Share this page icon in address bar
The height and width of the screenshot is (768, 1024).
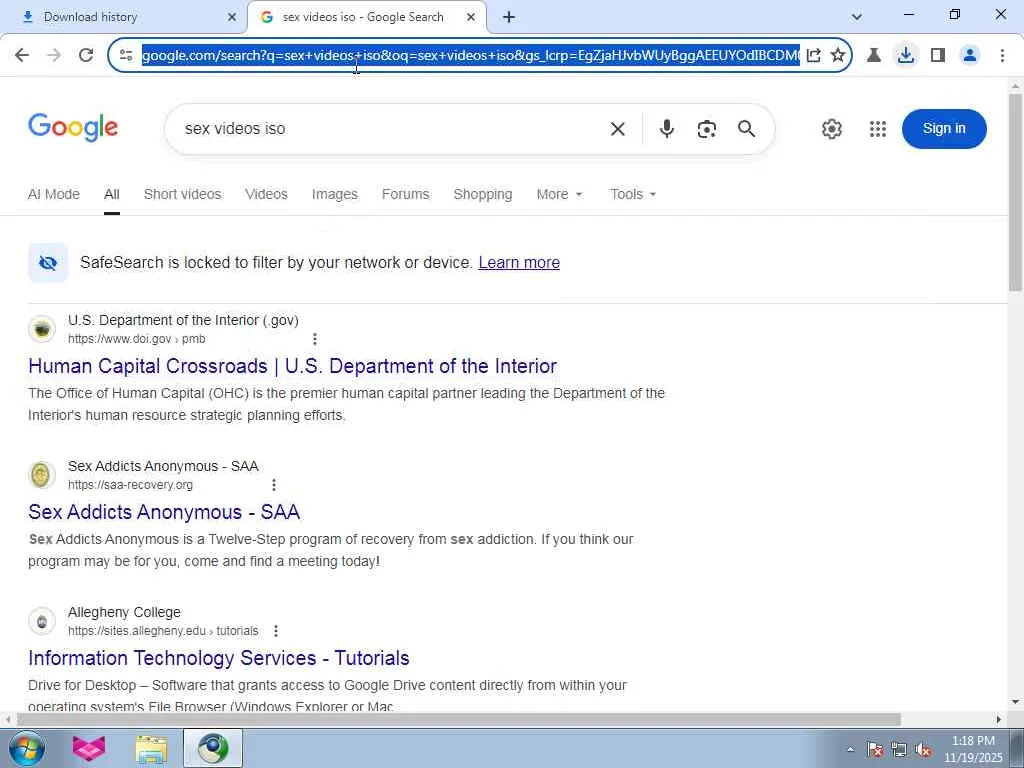pyautogui.click(x=814, y=56)
